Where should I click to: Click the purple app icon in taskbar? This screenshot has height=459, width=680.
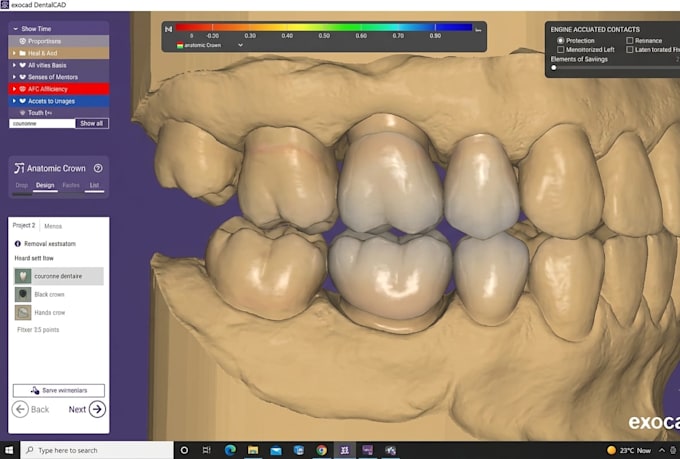(368, 450)
